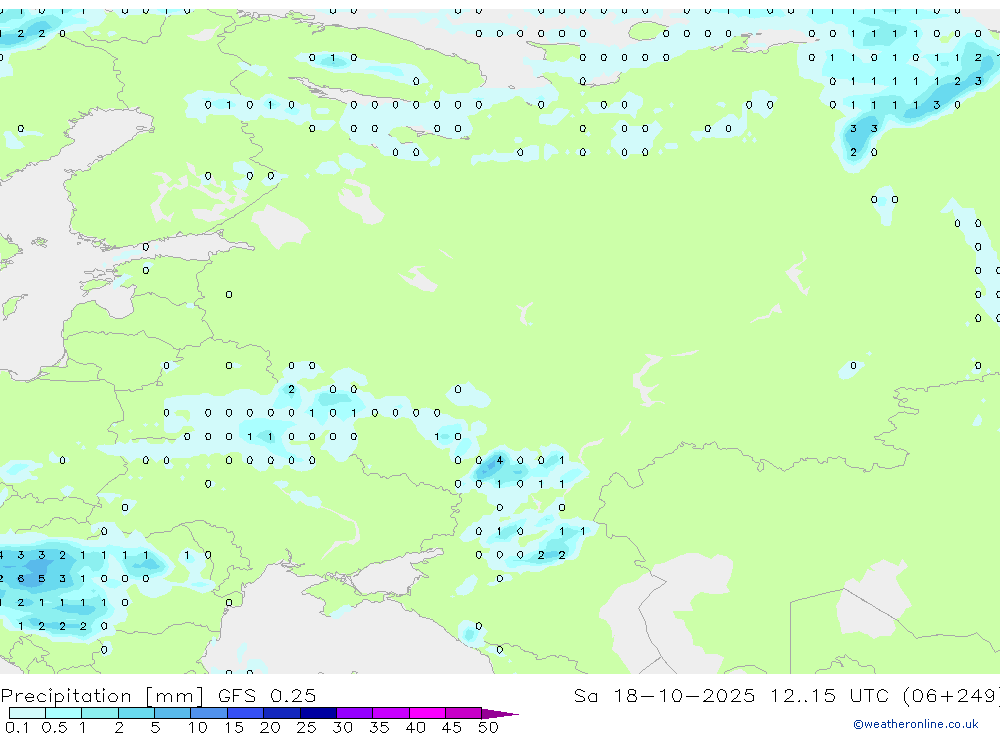Select the 20–25 mm dark blue swatch
Image resolution: width=1000 pixels, height=733 pixels.
coord(282,713)
